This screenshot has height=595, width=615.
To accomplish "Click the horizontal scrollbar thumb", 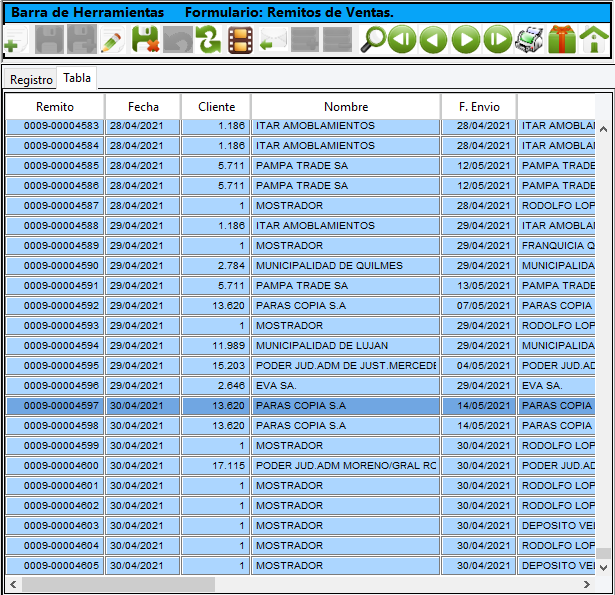I will pos(118,584).
